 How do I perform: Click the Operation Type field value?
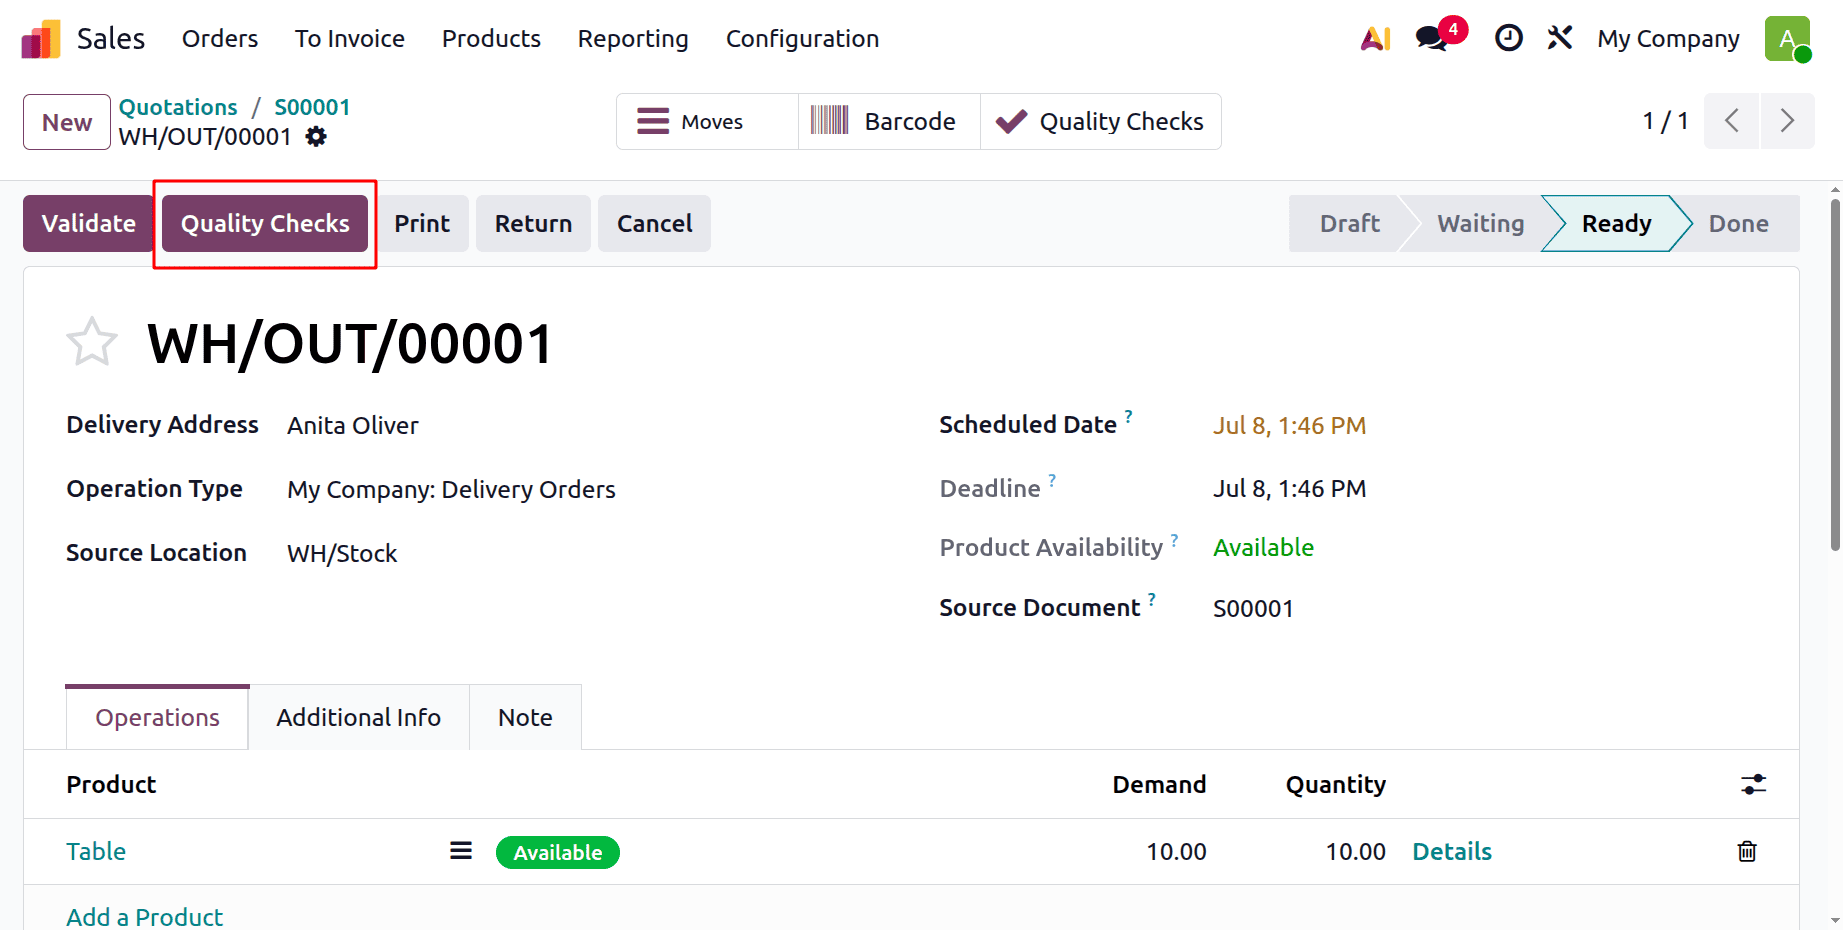(451, 489)
